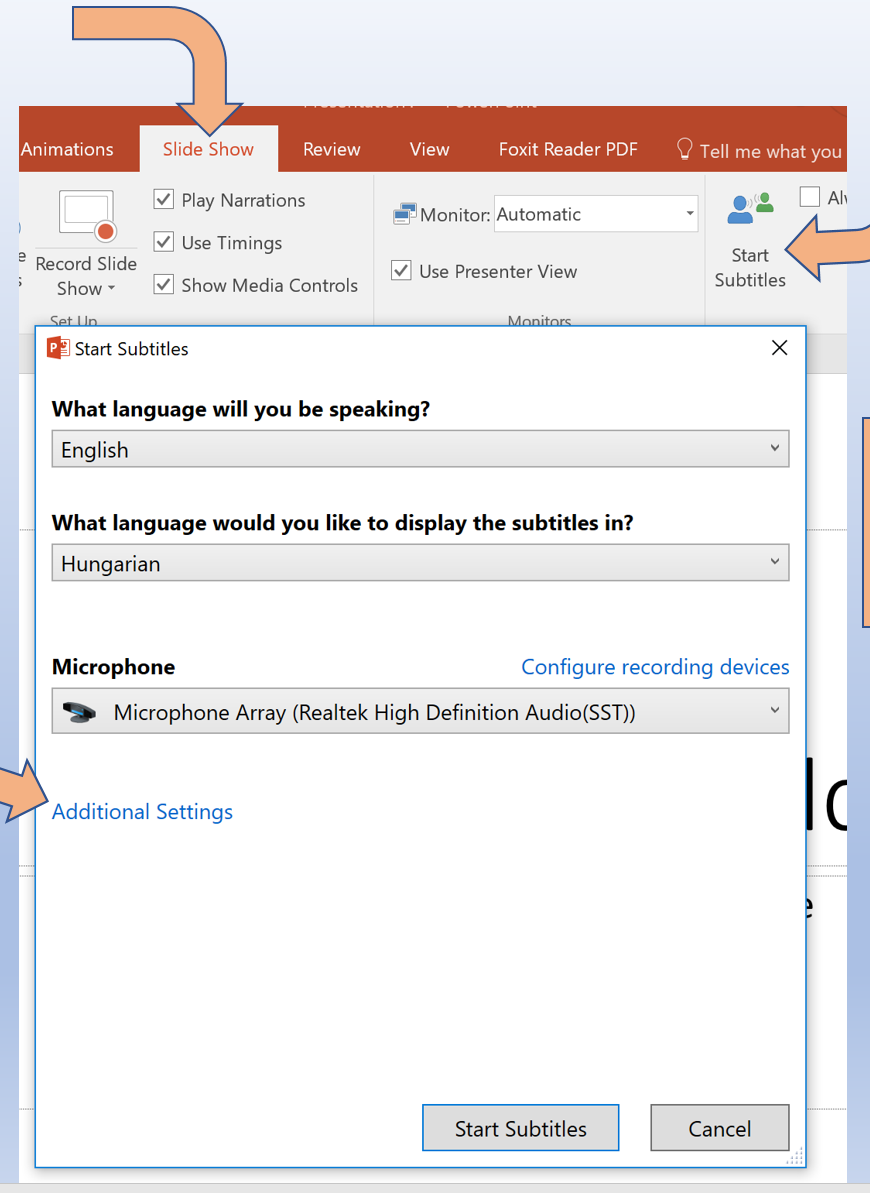Click the Start Subtitles button in the dialog
This screenshot has width=870, height=1193.
[x=520, y=1127]
